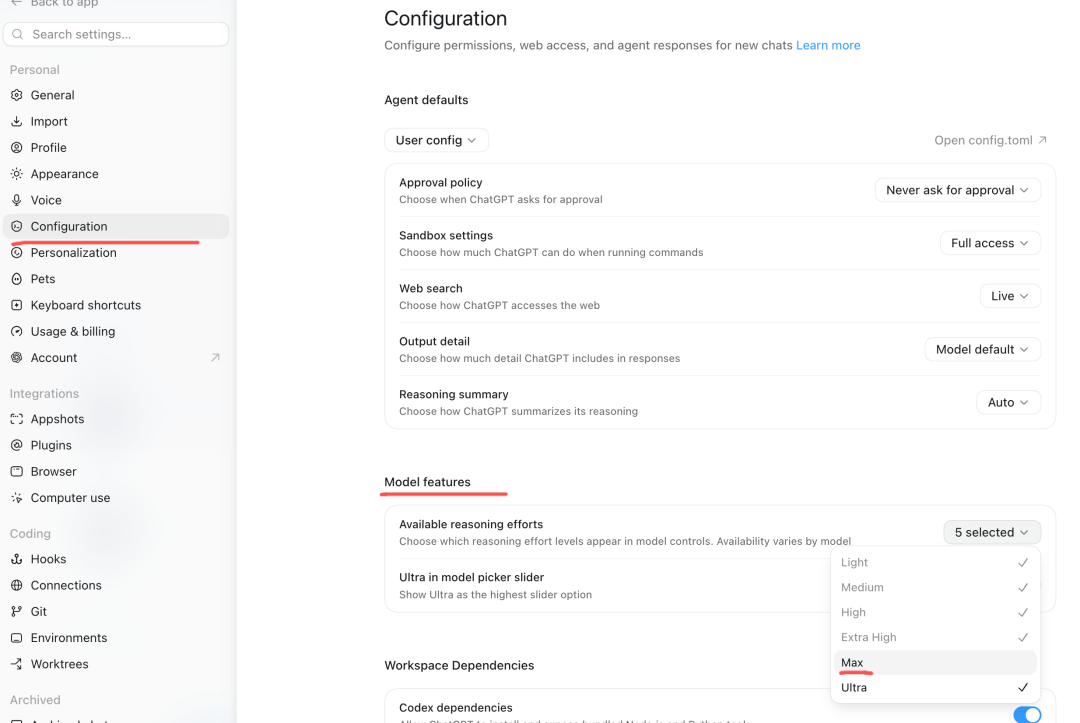The width and height of the screenshot is (1080, 723).
Task: Open the User config dropdown
Action: [436, 140]
